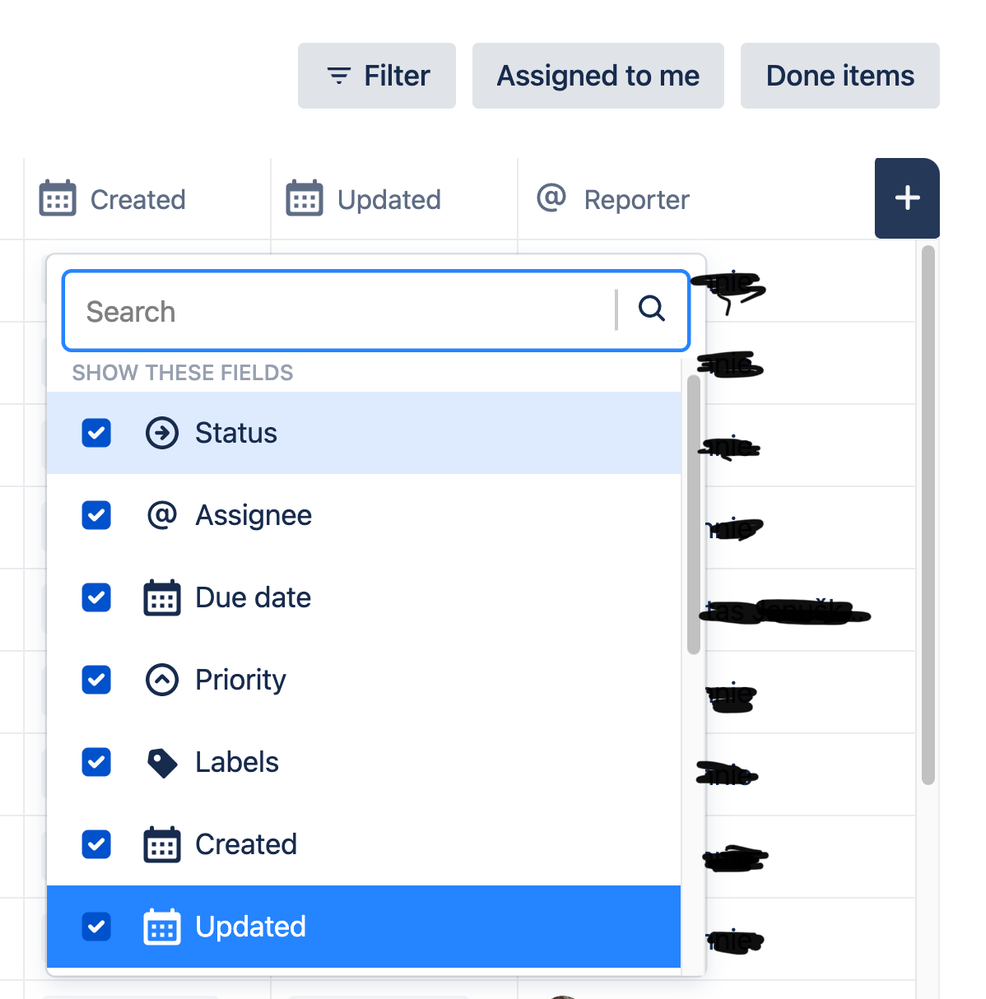986x999 pixels.
Task: Uncheck the Due date checkbox
Action: point(96,597)
